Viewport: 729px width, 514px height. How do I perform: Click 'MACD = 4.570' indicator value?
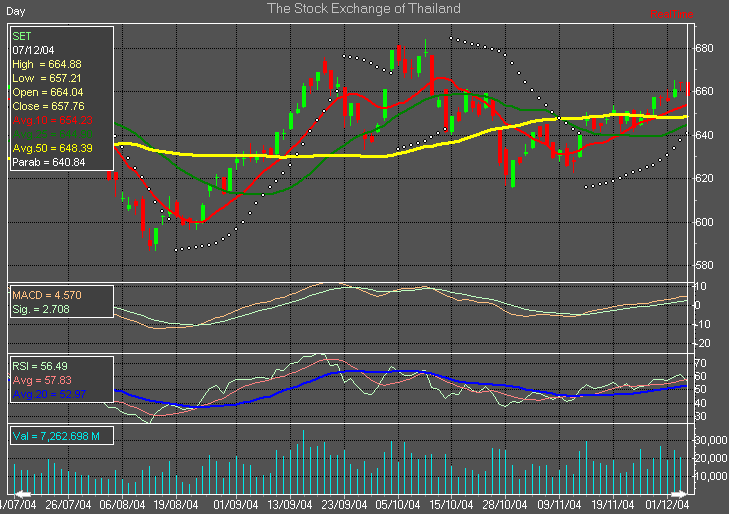point(47,295)
